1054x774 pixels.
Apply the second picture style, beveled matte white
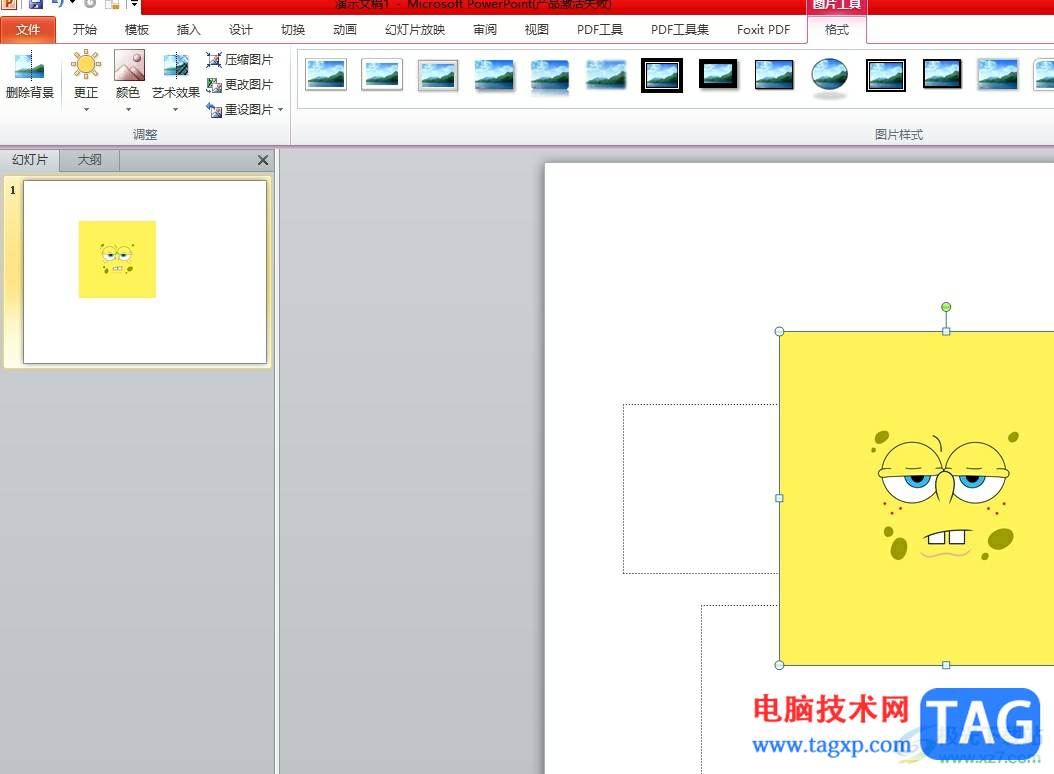click(382, 74)
